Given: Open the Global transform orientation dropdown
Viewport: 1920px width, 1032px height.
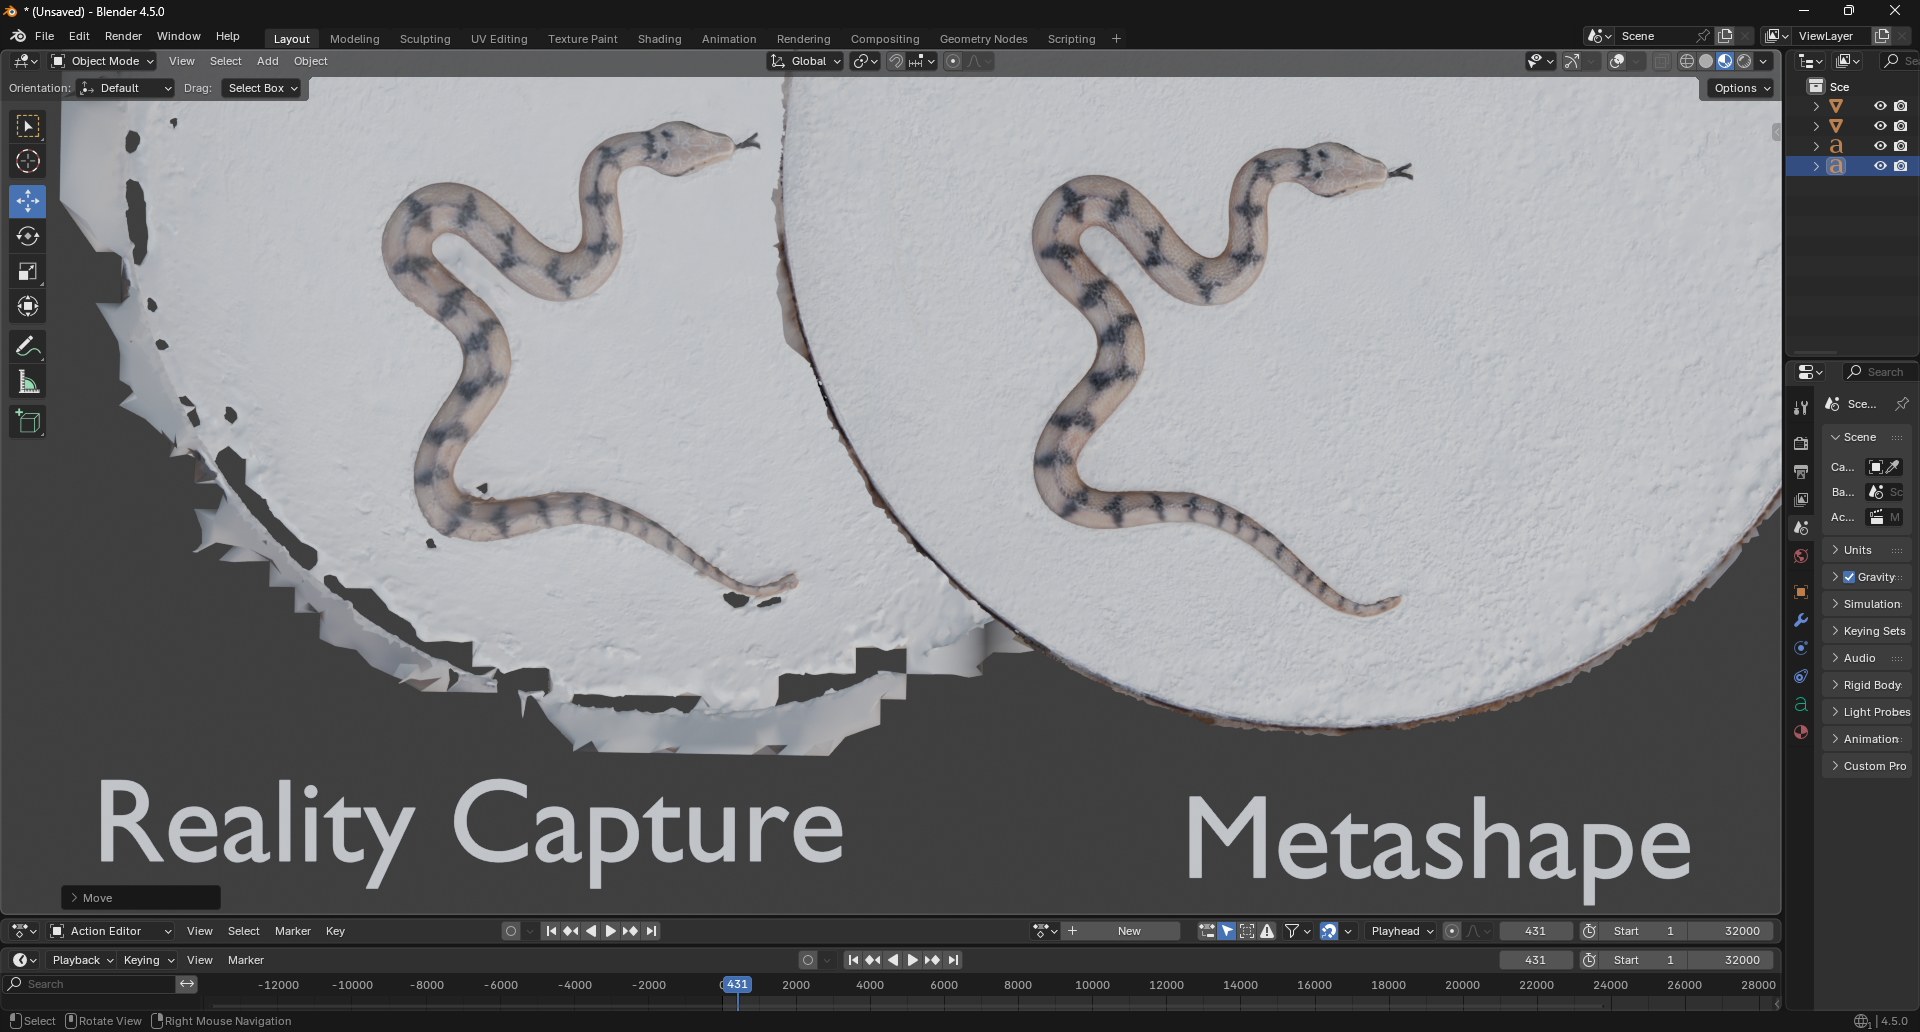Looking at the screenshot, I should pos(806,61).
